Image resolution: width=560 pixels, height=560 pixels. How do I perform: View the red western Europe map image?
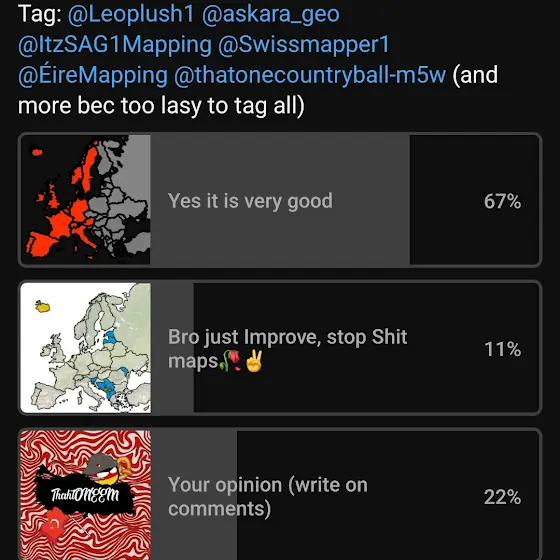click(x=86, y=200)
